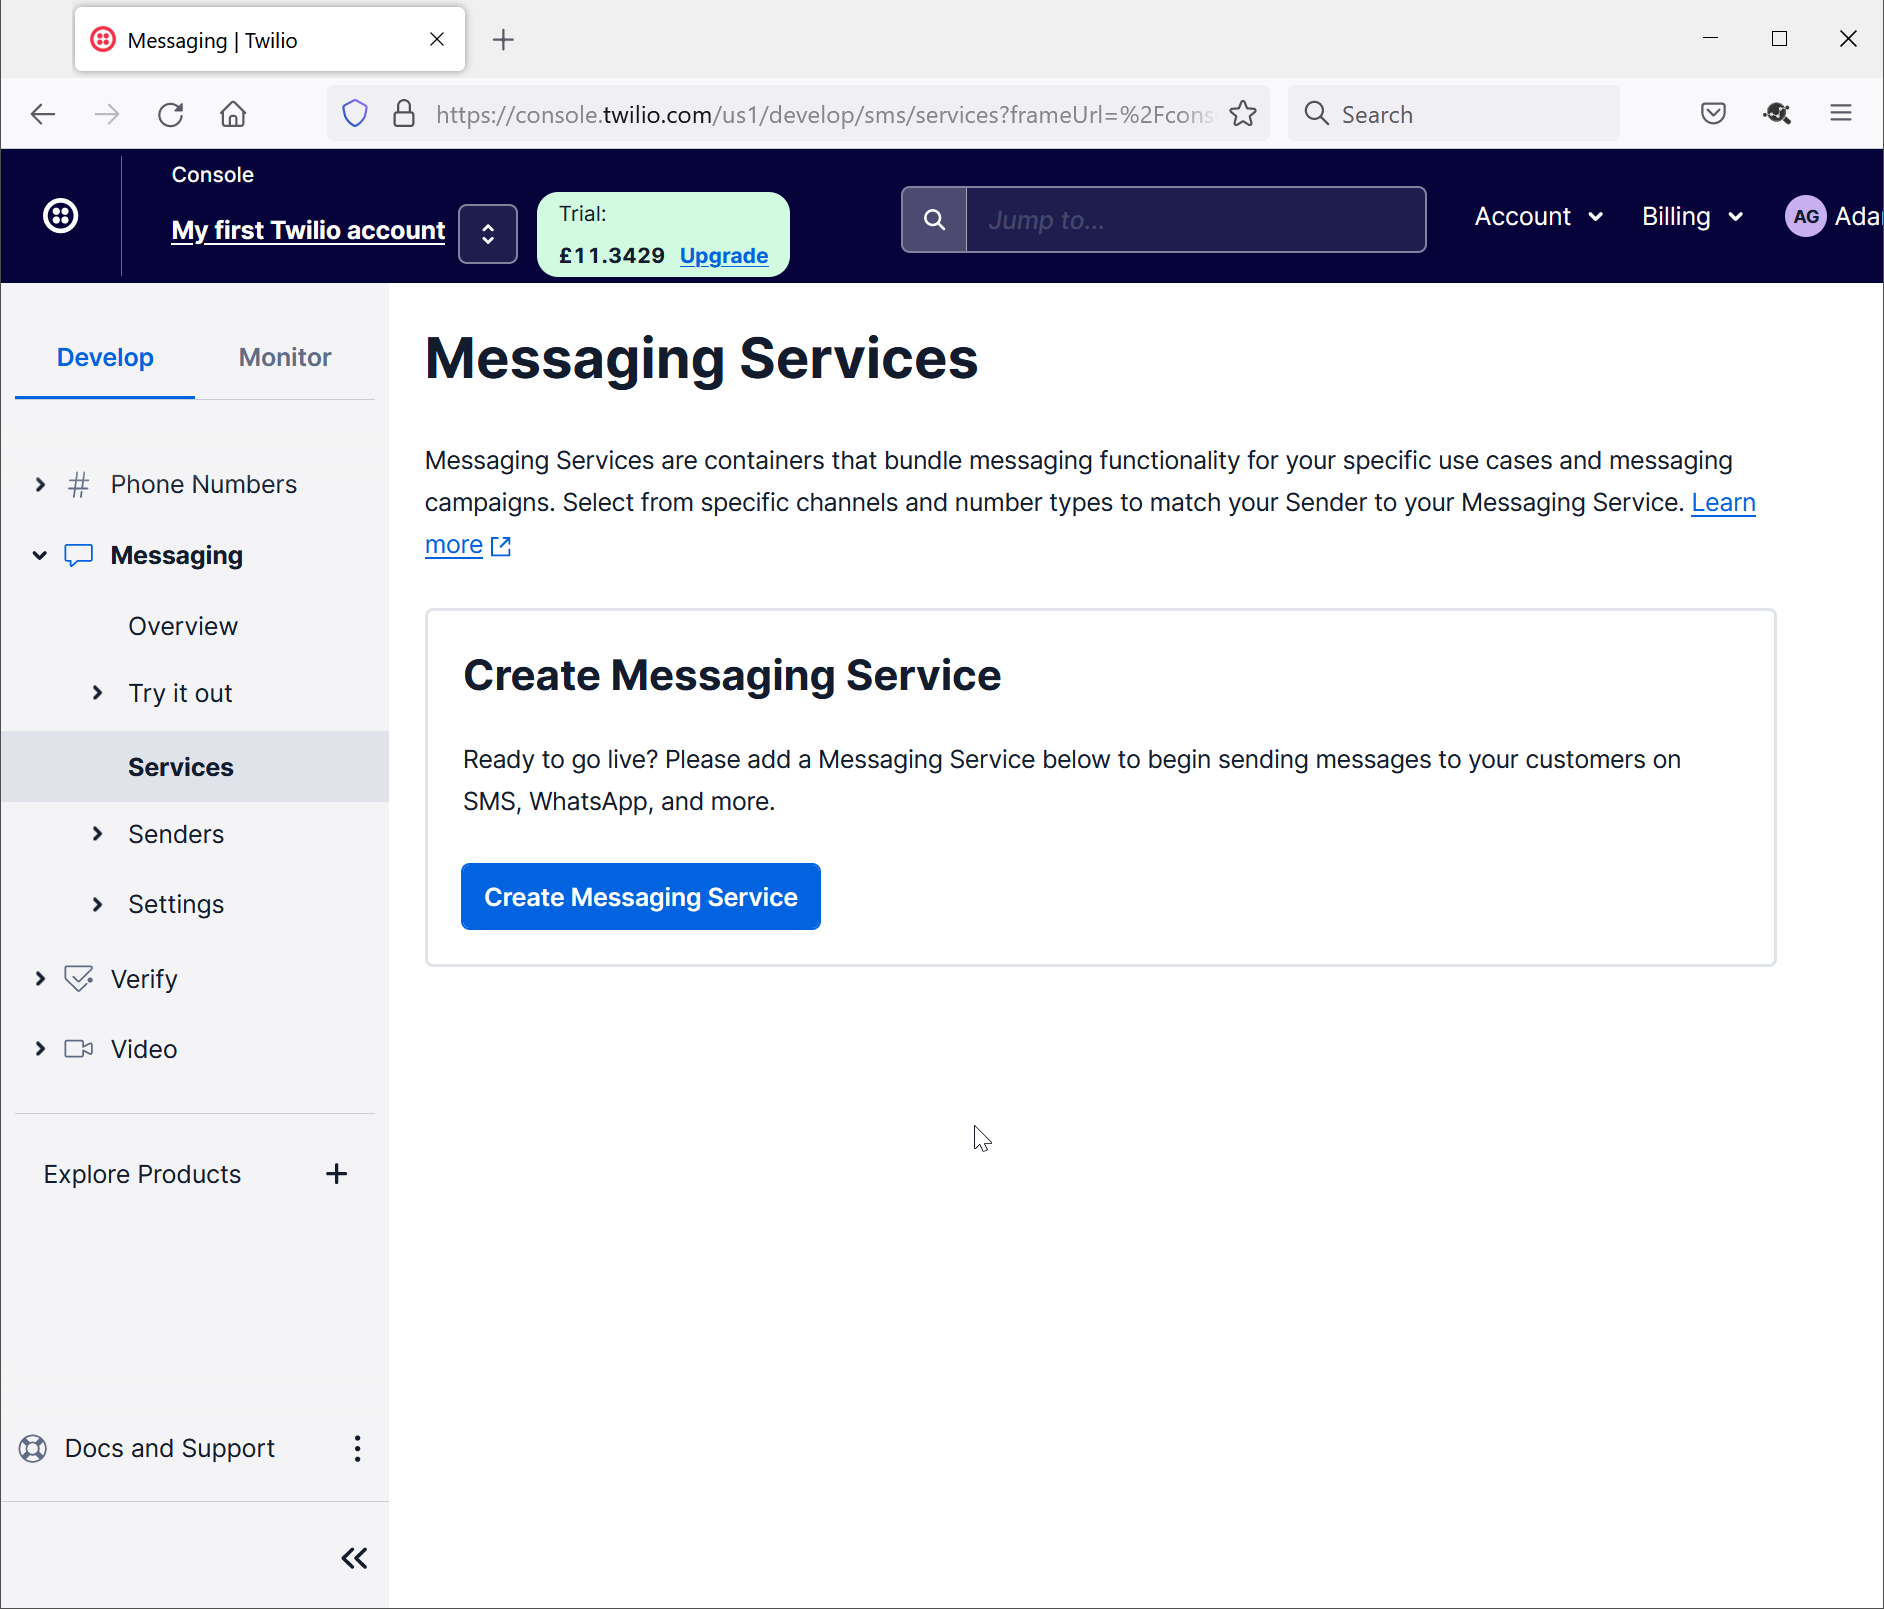This screenshot has width=1884, height=1609.
Task: Click the Twilio logo icon
Action: [x=61, y=216]
